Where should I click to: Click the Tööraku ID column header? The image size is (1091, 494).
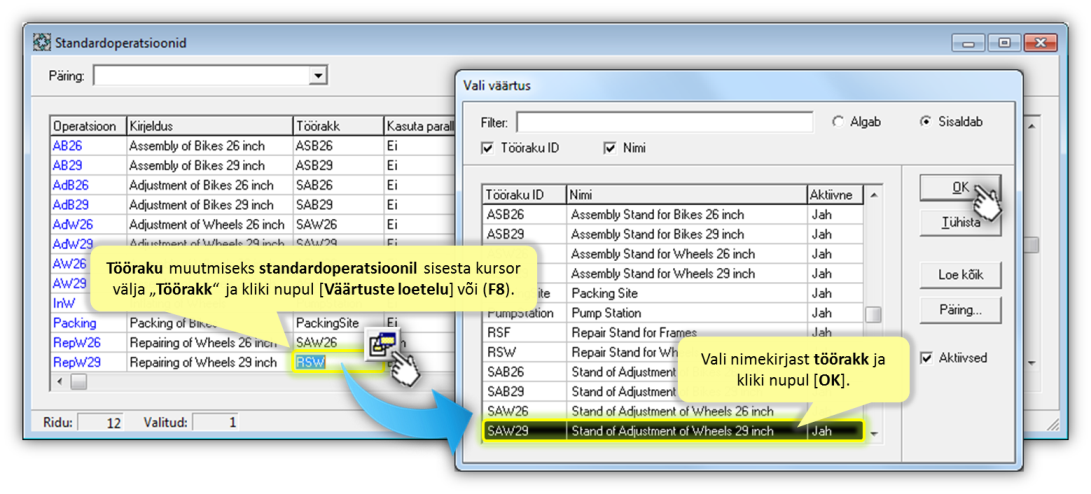[x=525, y=193]
